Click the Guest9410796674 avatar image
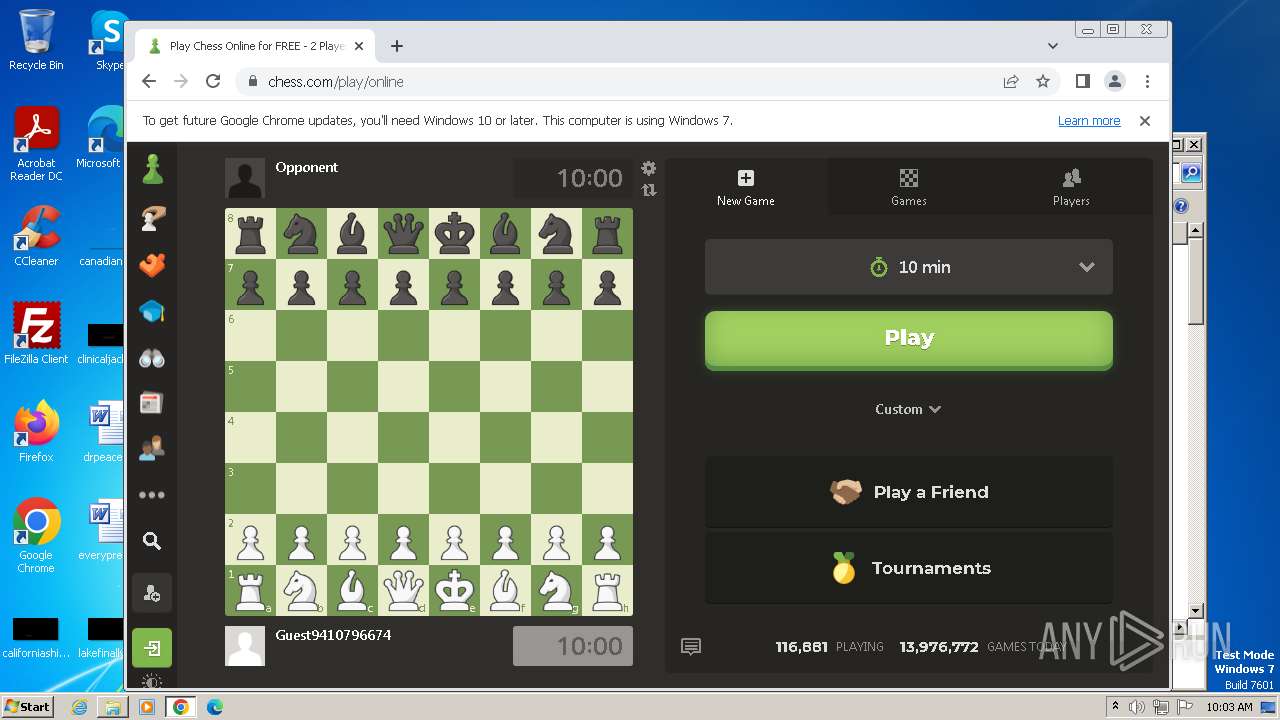The image size is (1280, 720). click(x=245, y=646)
